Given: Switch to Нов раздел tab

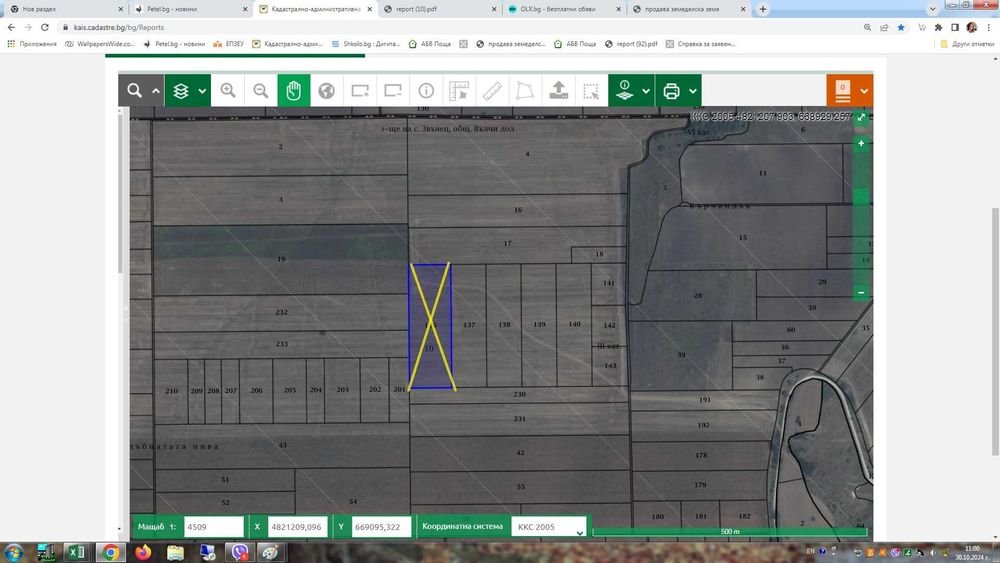Looking at the screenshot, I should click(x=65, y=9).
